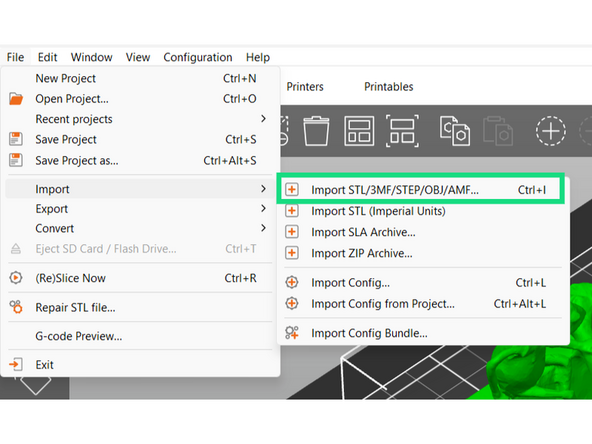
Task: Open G-code Preview... entry
Action: pos(140,336)
